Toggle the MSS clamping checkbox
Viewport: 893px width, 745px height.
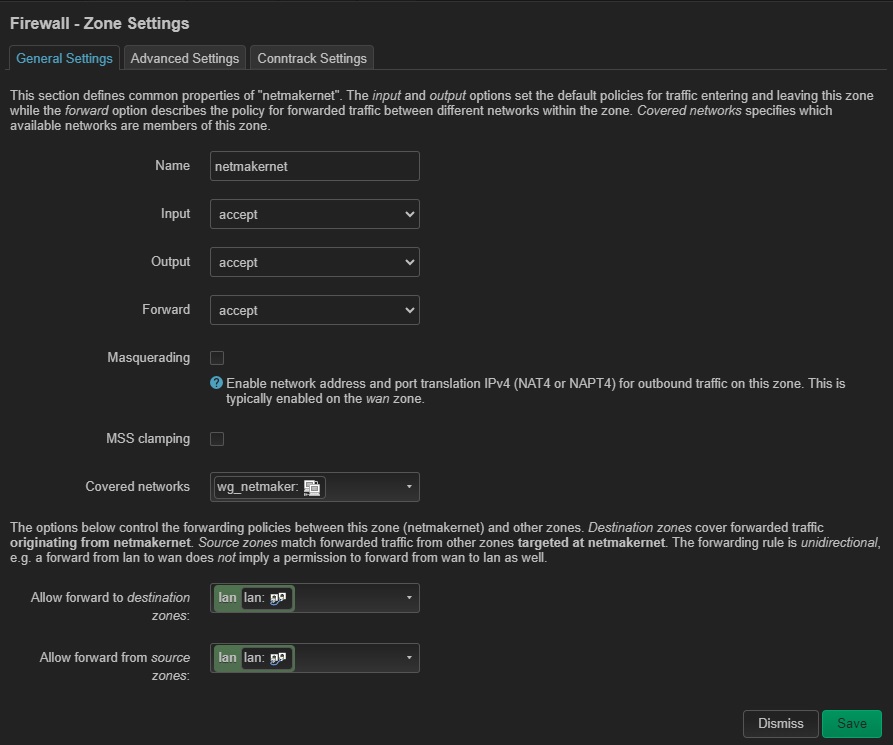click(x=217, y=438)
